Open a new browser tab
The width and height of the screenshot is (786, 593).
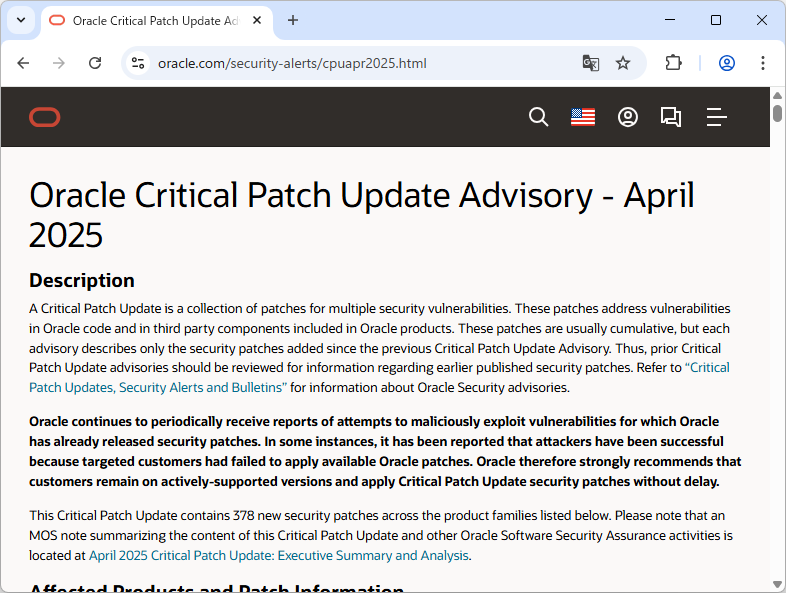coord(293,21)
